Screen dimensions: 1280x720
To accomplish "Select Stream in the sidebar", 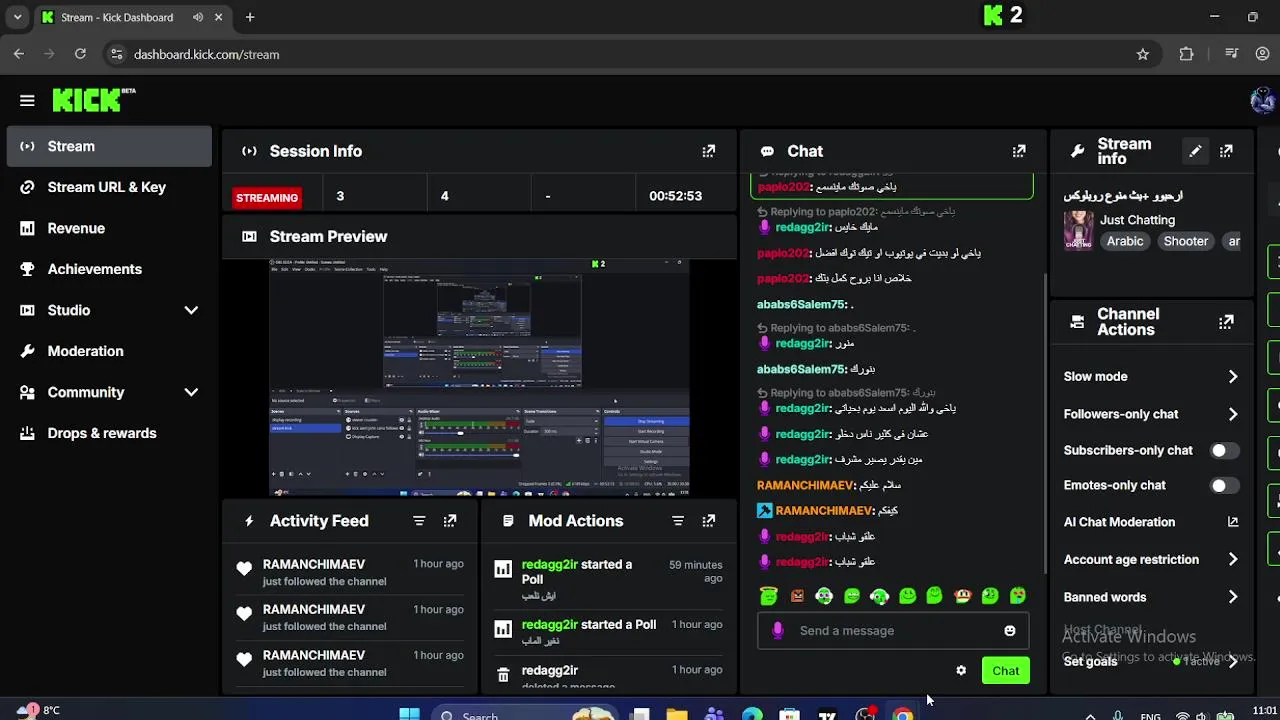I will [109, 146].
